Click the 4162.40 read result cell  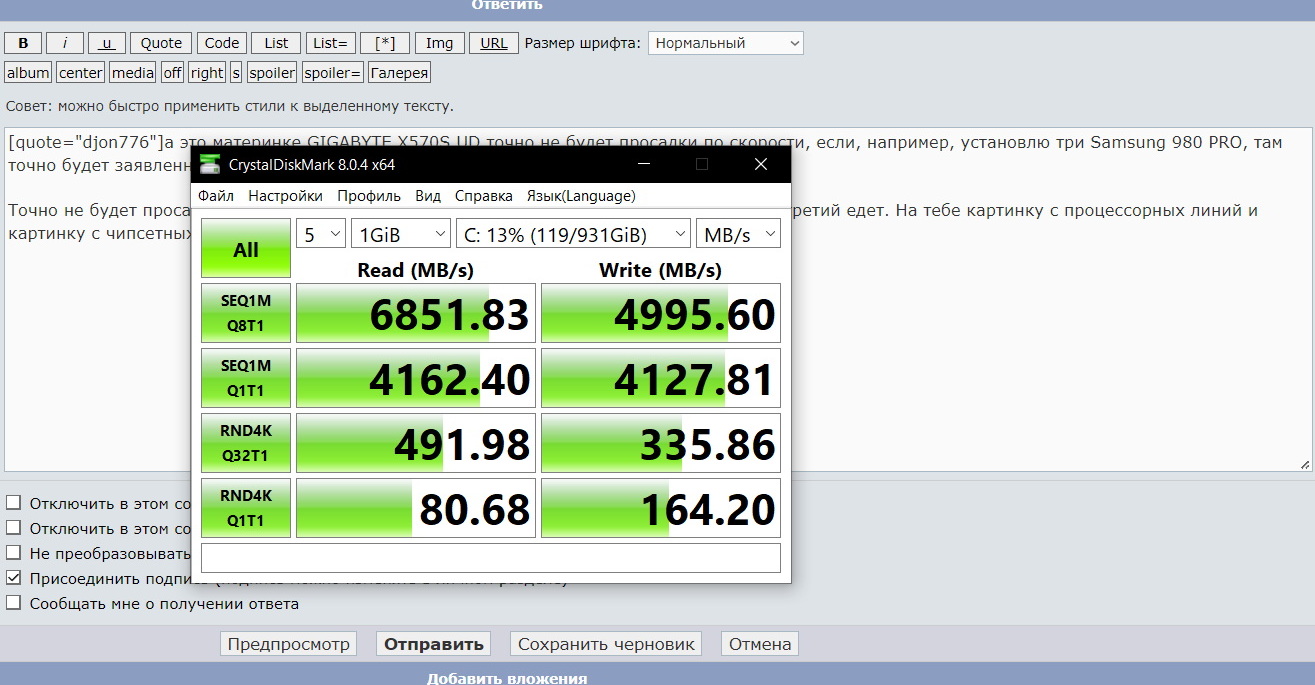click(416, 378)
